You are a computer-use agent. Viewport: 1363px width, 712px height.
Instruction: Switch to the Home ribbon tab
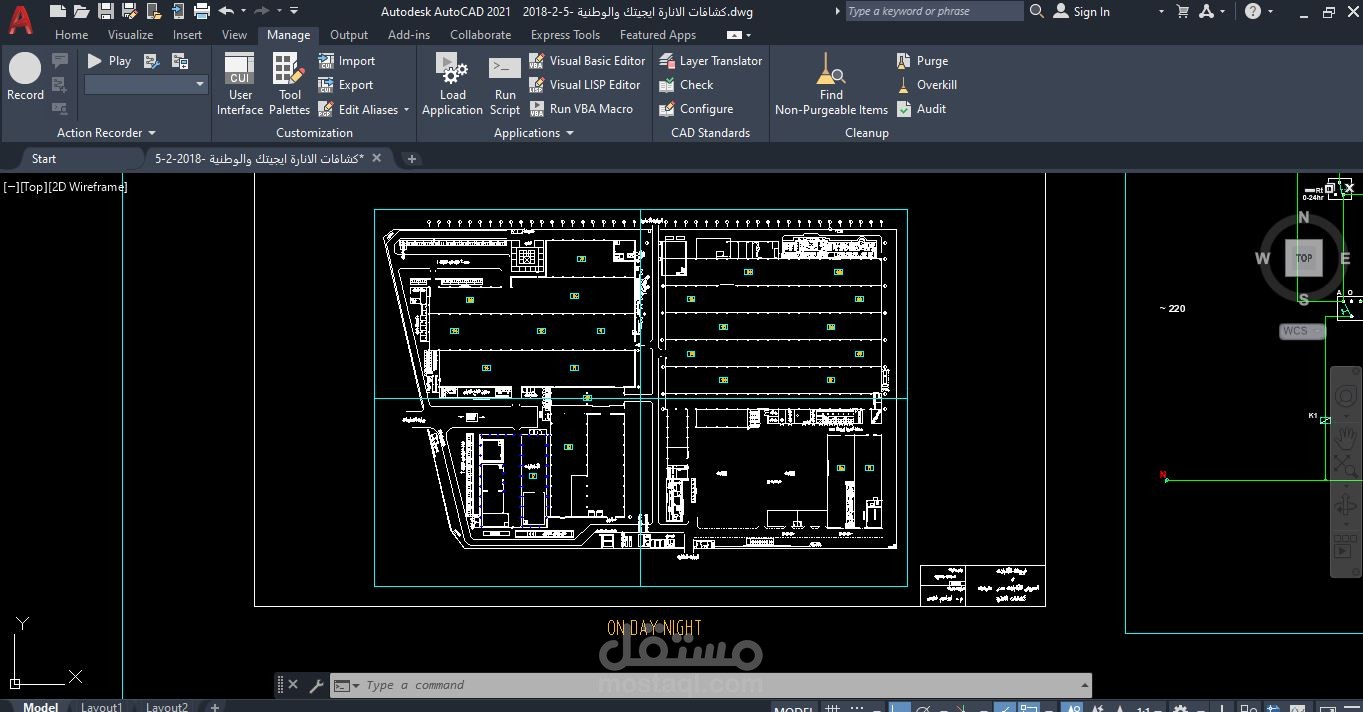(71, 35)
